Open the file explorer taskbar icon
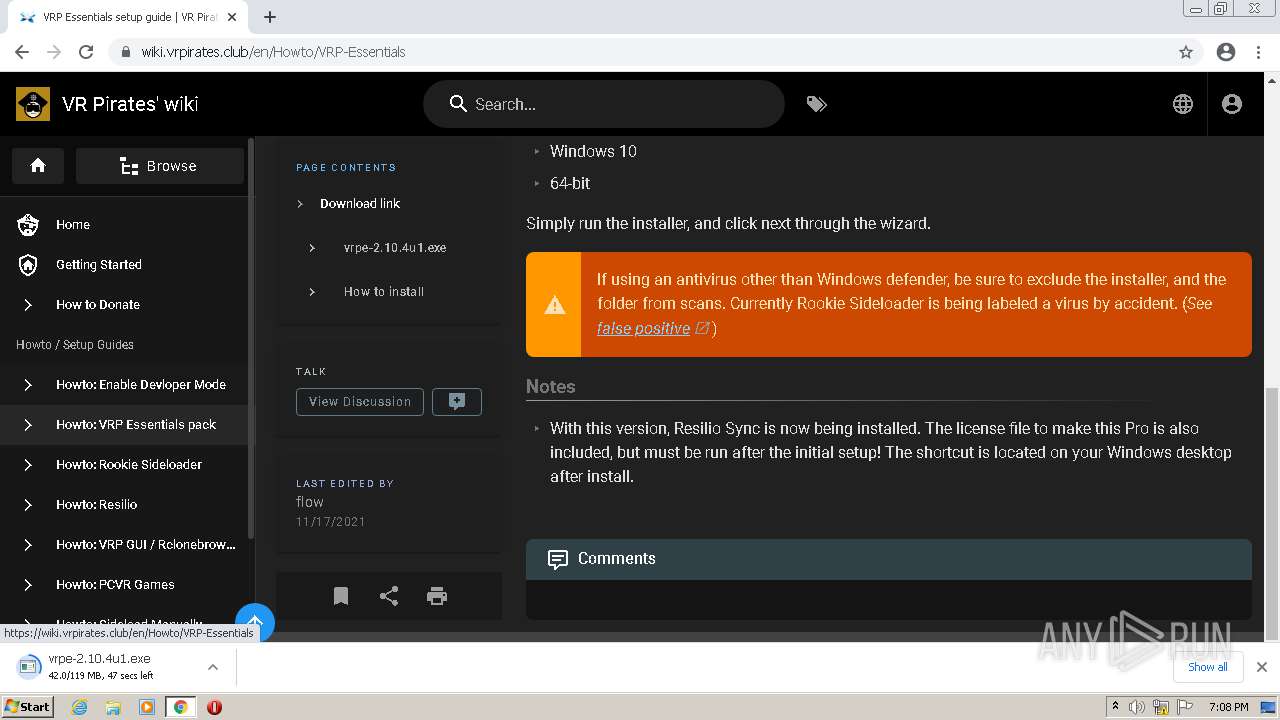 pos(113,707)
